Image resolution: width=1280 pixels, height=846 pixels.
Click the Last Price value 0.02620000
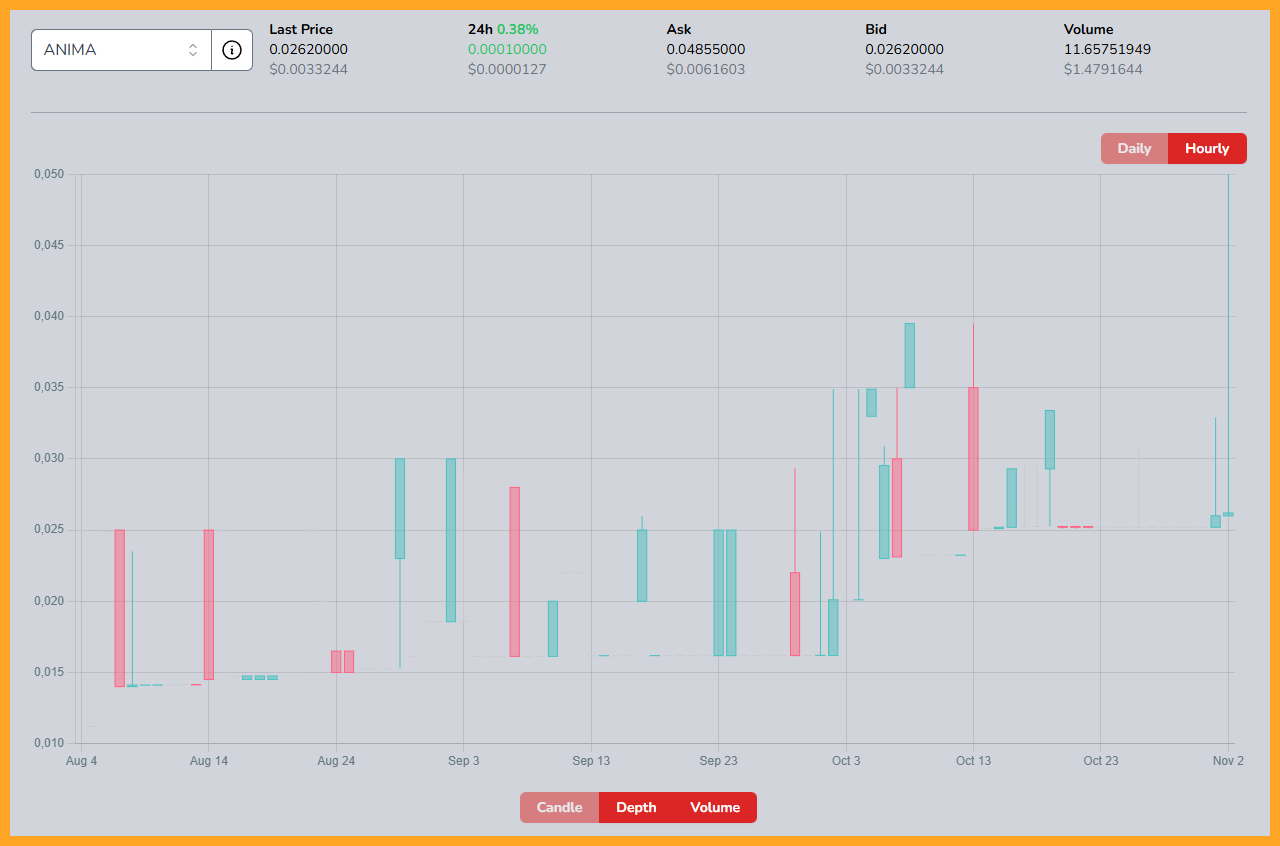(308, 49)
